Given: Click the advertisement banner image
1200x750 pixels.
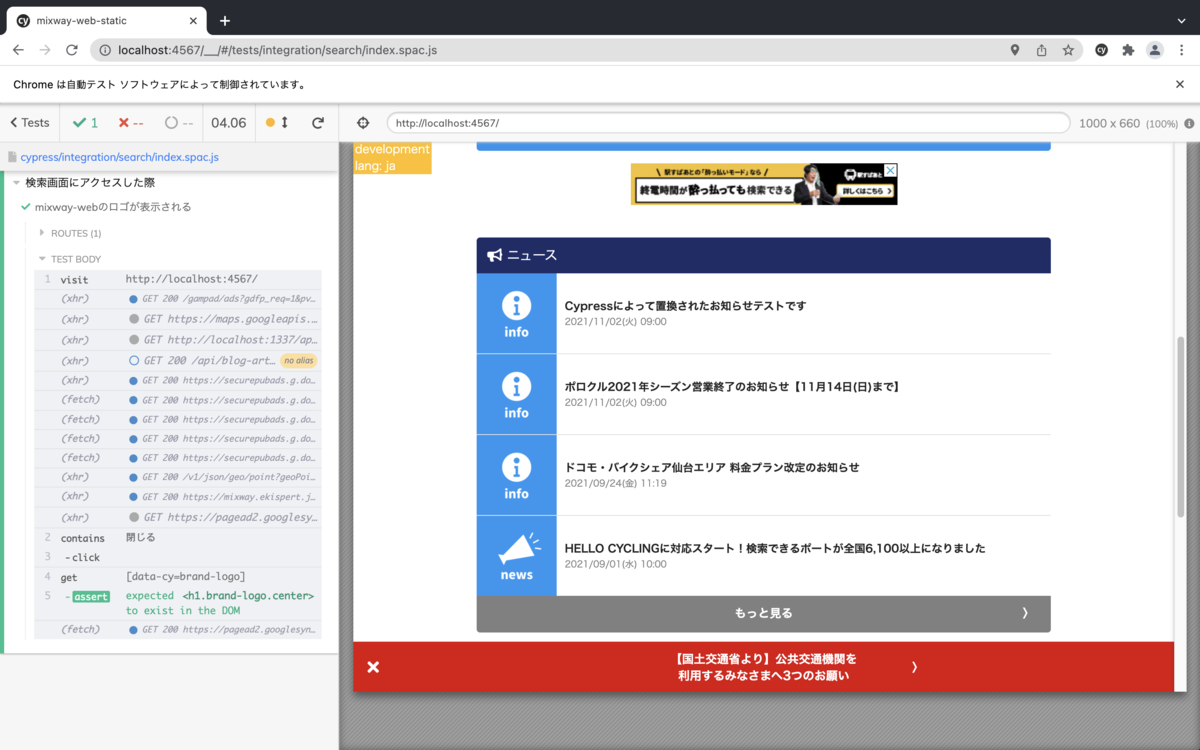Looking at the screenshot, I should 763,184.
